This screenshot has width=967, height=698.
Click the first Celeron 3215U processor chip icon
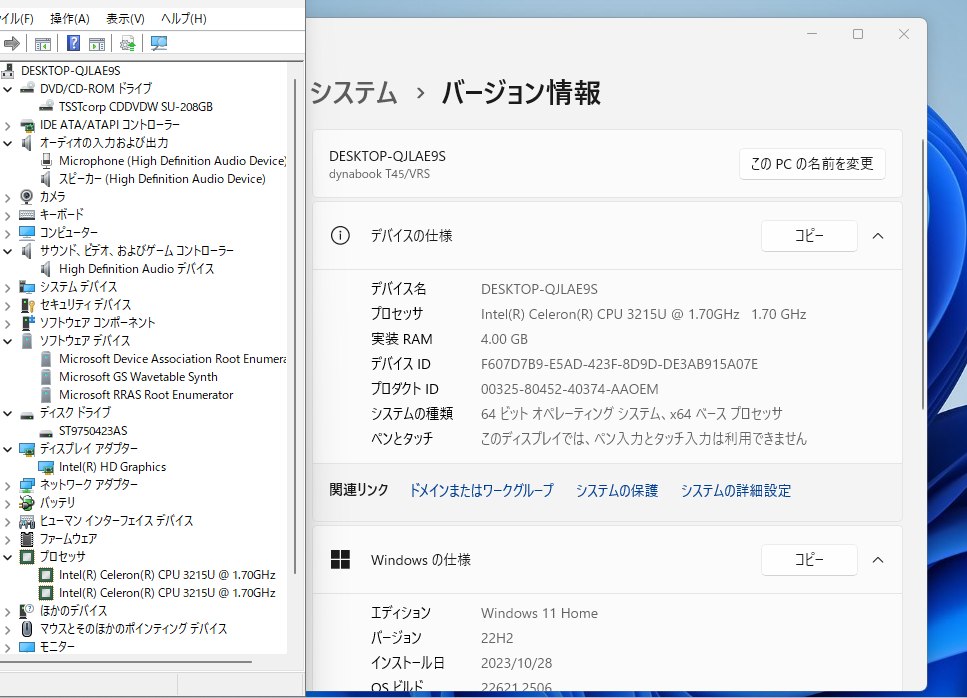[46, 575]
